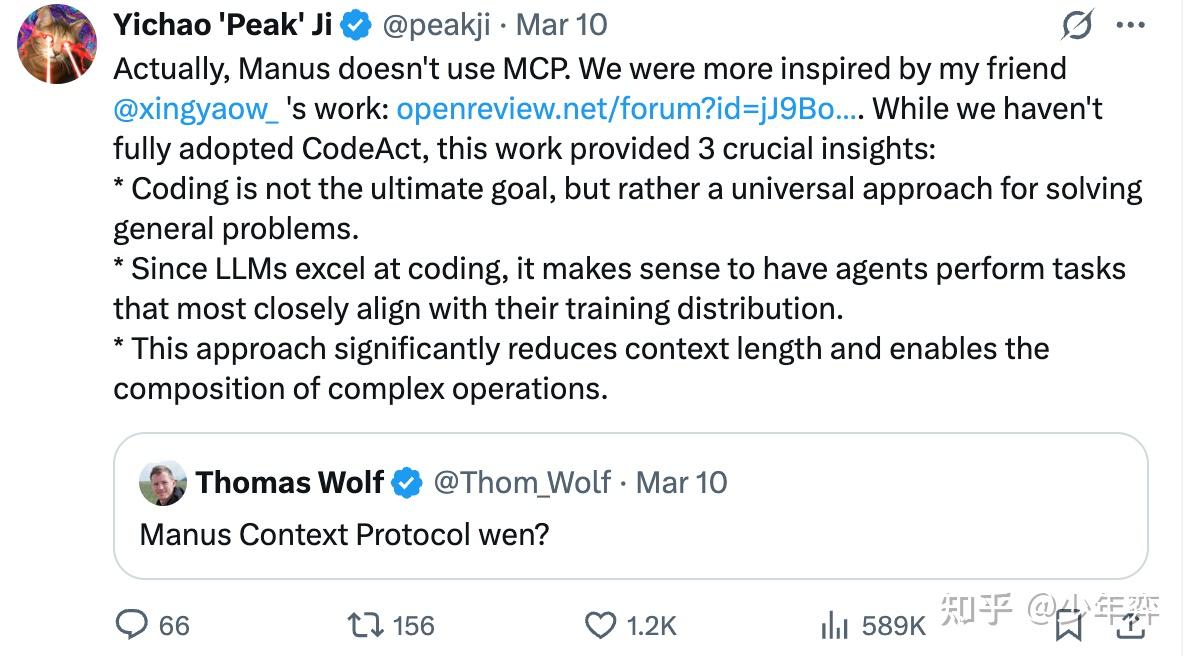Open the openreview.net forum link
The height and width of the screenshot is (656, 1190).
tap(627, 108)
